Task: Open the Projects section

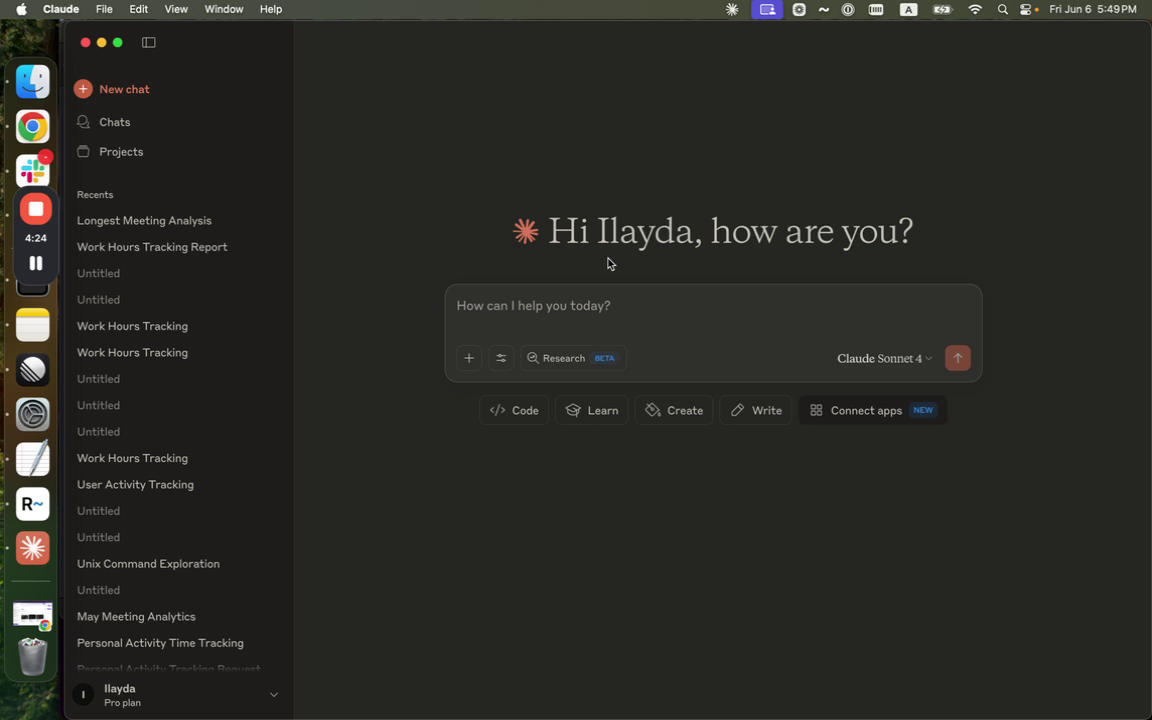Action: point(120,152)
